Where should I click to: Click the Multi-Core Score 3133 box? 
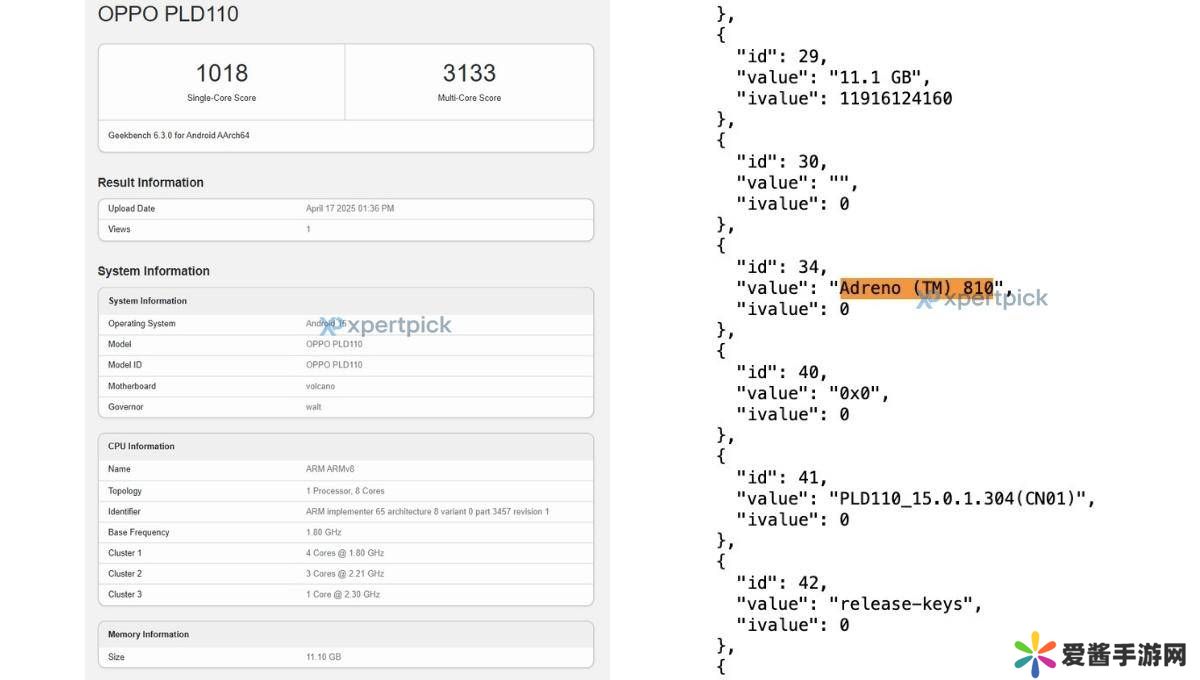469,82
